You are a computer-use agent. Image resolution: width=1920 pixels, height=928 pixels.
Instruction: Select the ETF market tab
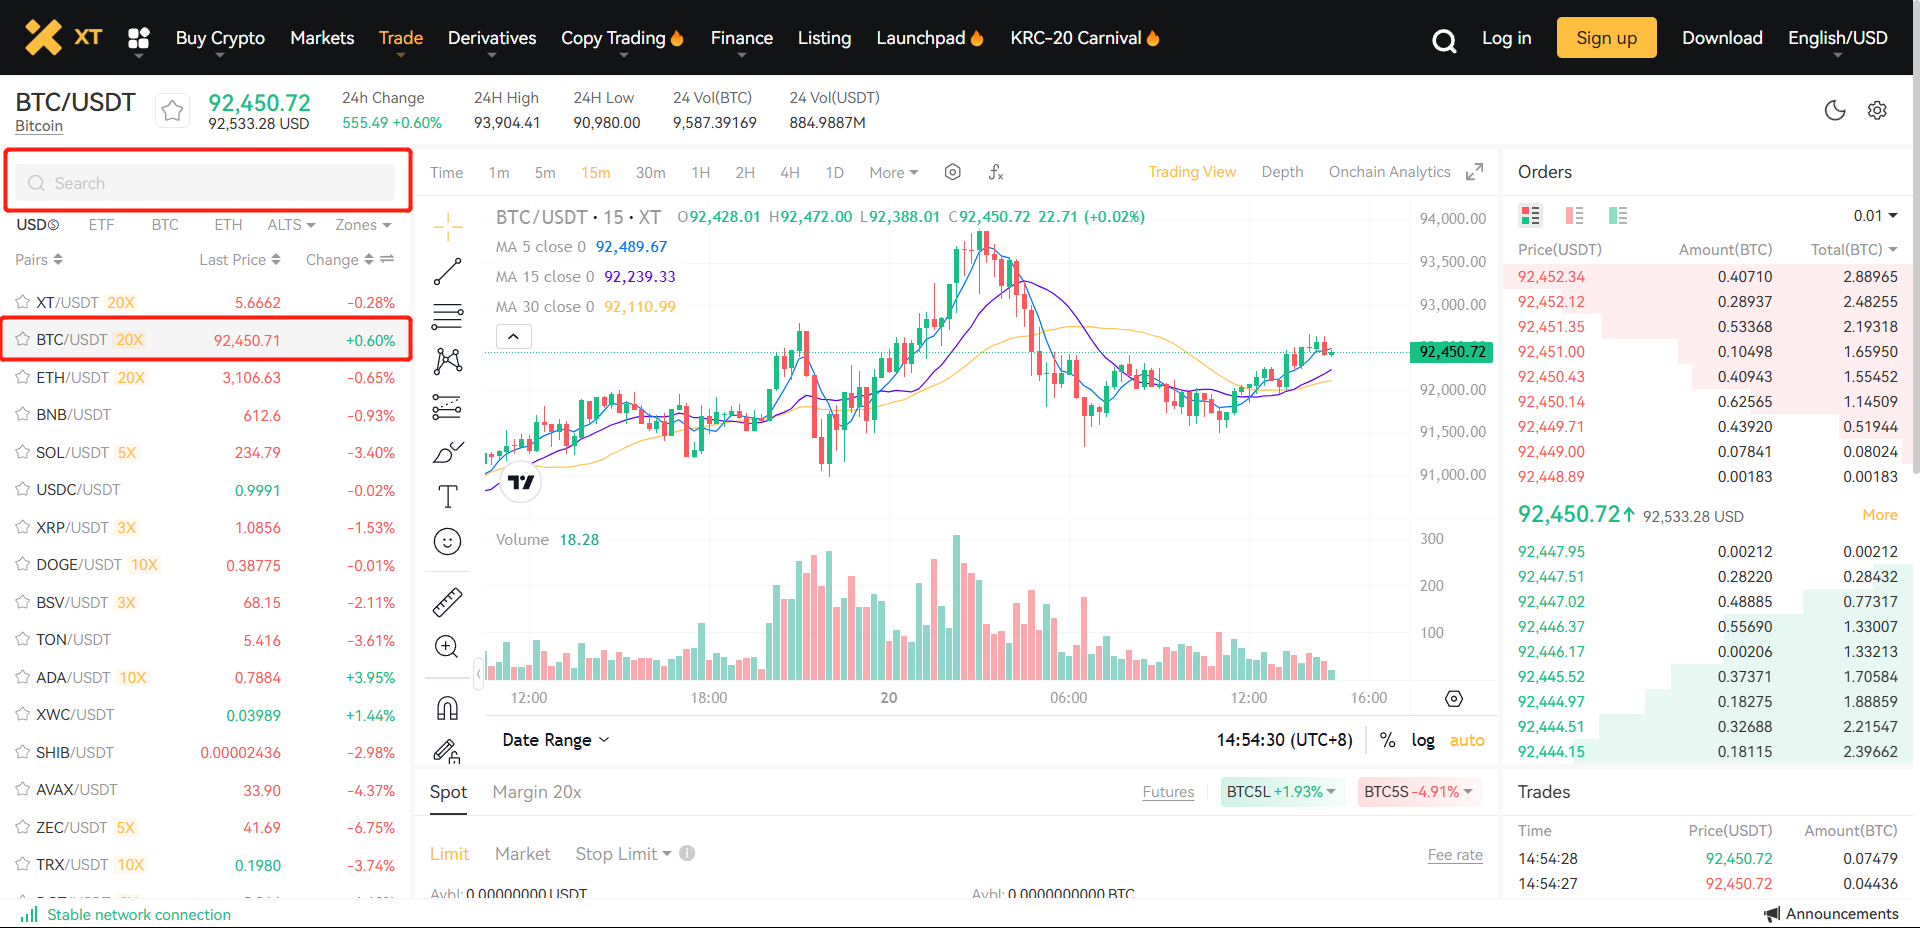101,224
